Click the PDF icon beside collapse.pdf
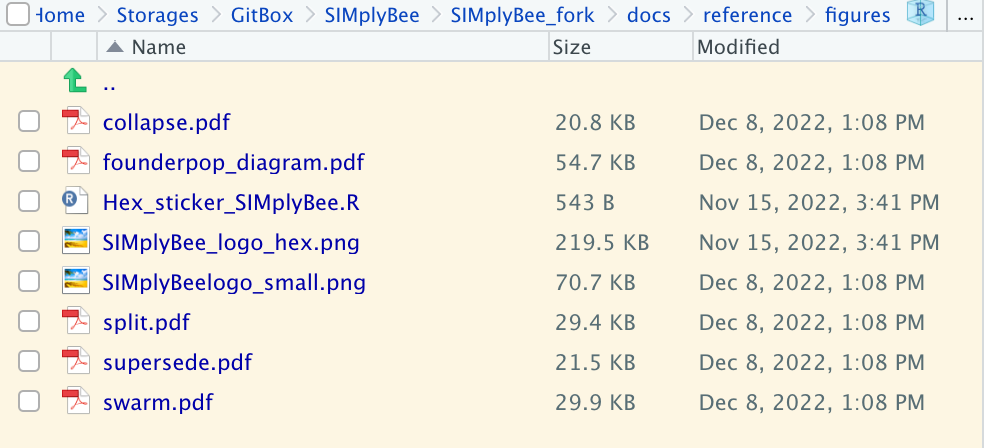Image resolution: width=984 pixels, height=448 pixels. [75, 122]
